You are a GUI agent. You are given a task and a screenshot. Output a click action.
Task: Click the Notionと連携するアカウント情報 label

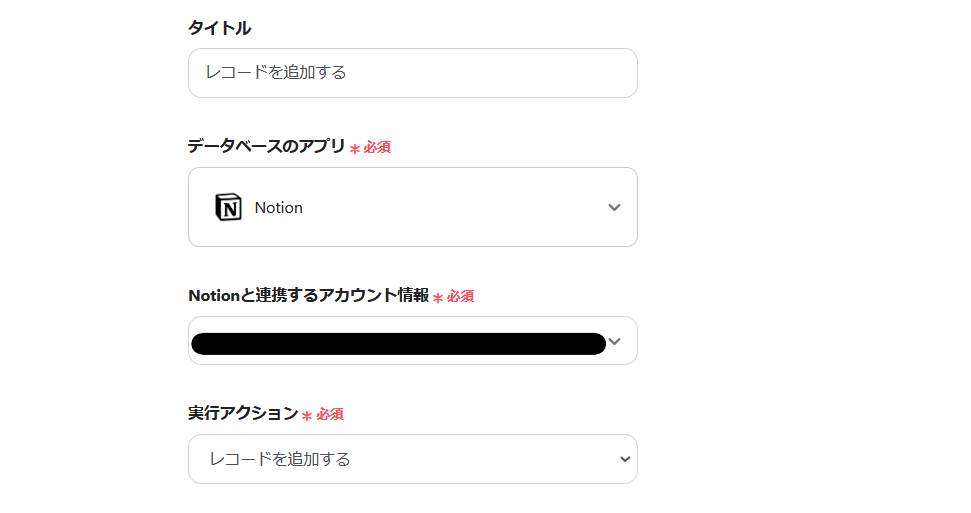pos(308,295)
